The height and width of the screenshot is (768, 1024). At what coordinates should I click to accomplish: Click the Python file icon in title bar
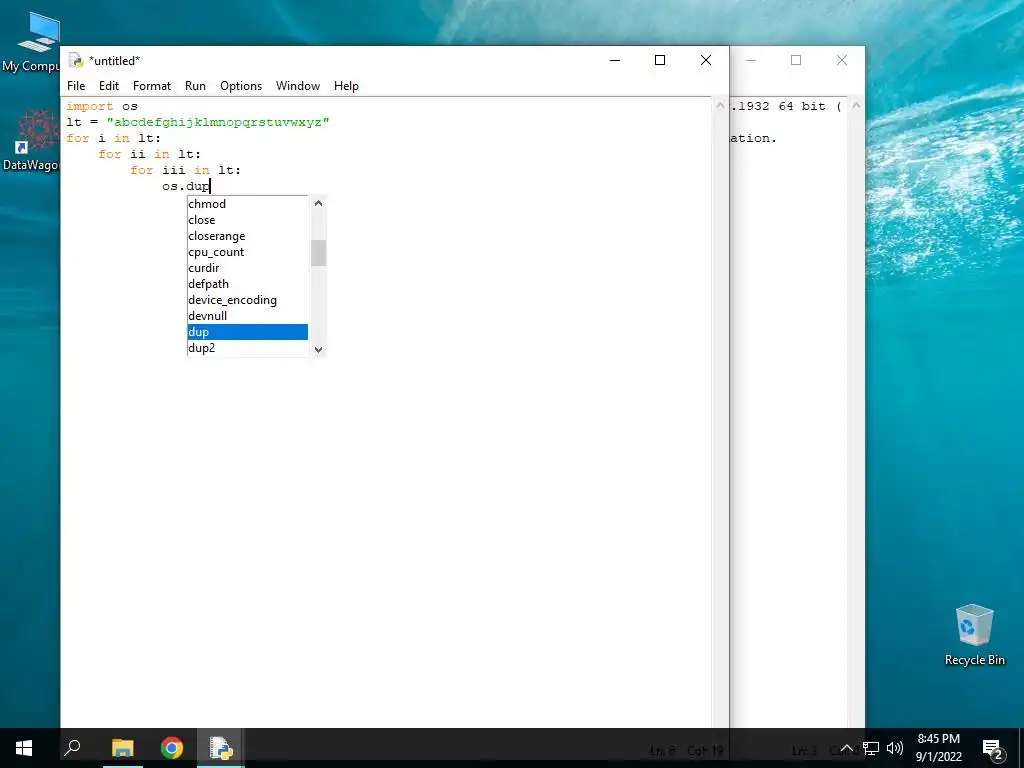[76, 60]
